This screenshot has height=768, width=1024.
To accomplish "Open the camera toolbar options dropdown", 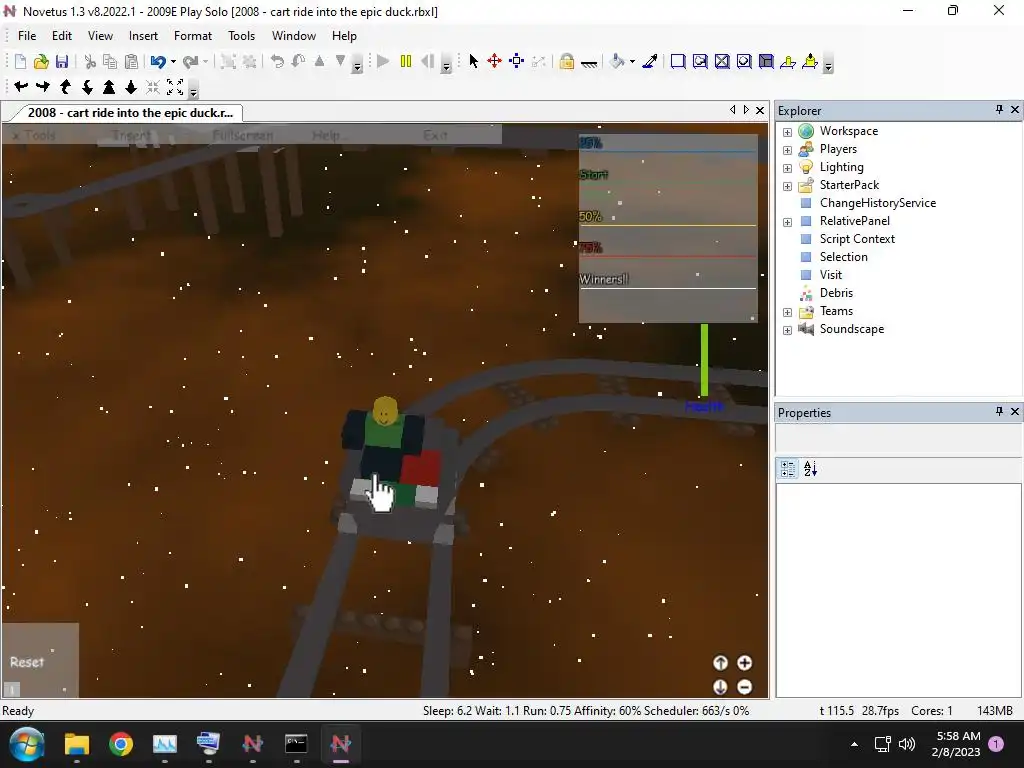I will 193,89.
